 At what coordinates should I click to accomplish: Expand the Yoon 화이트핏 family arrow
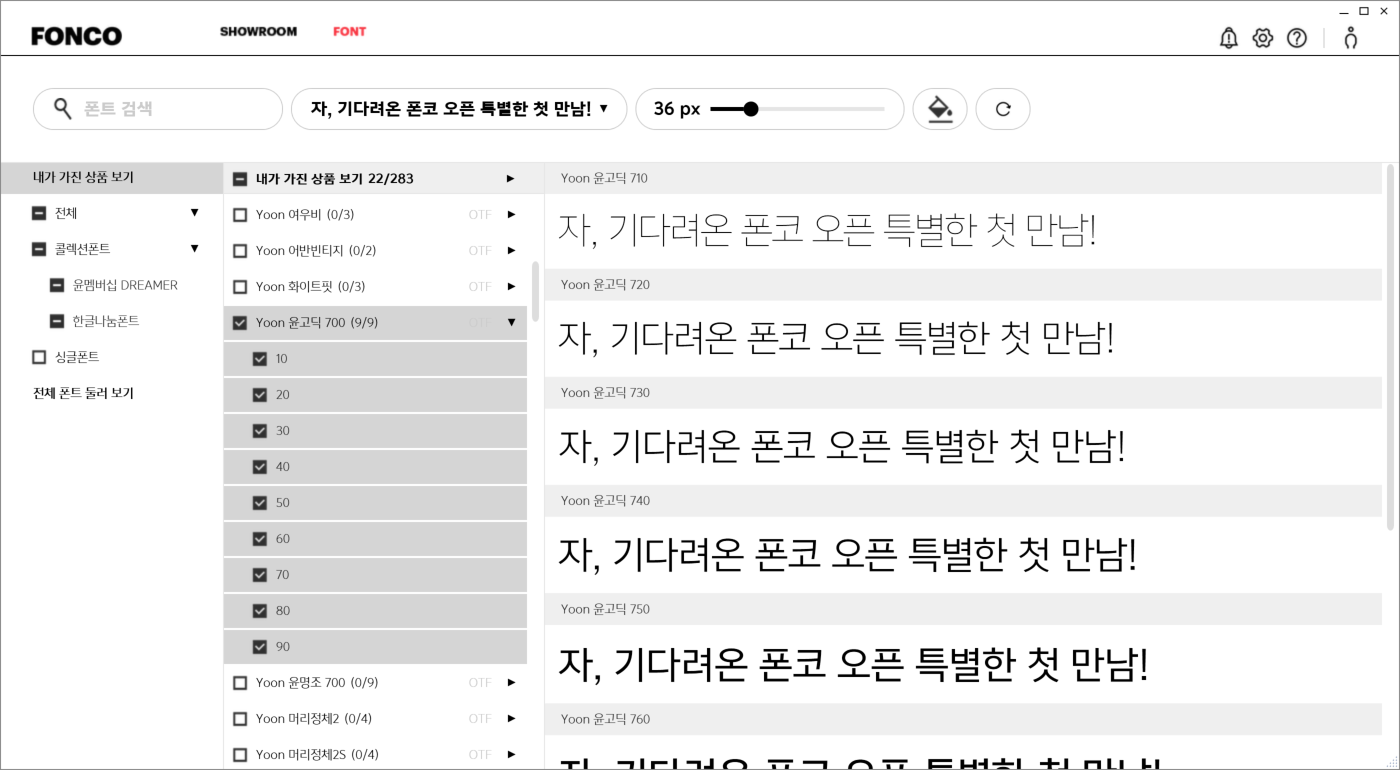click(511, 287)
